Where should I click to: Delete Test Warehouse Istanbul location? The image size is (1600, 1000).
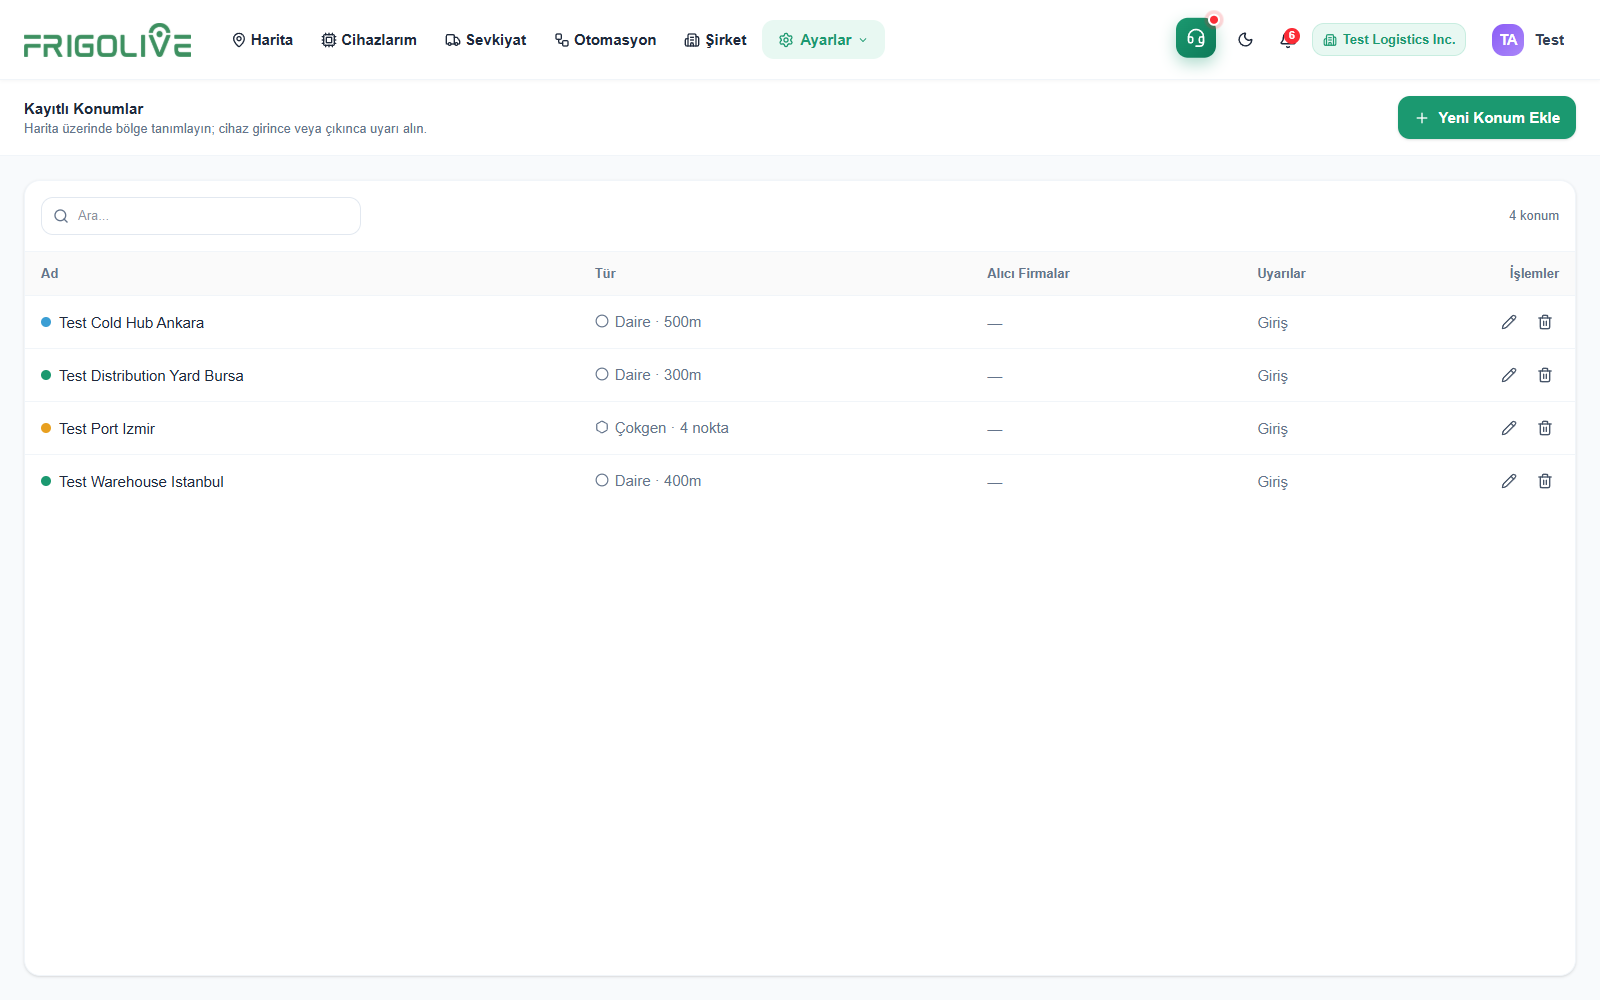(x=1545, y=481)
